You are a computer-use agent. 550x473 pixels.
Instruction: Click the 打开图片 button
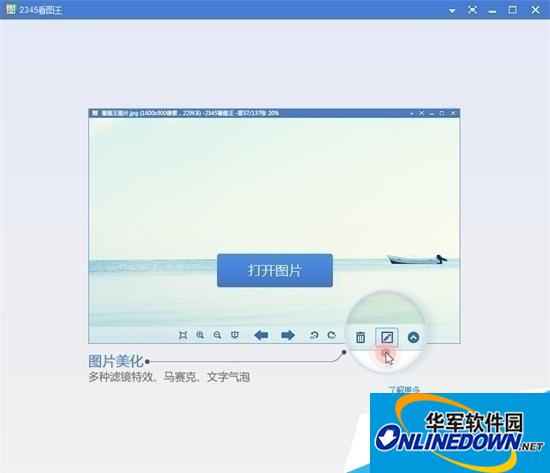275,270
